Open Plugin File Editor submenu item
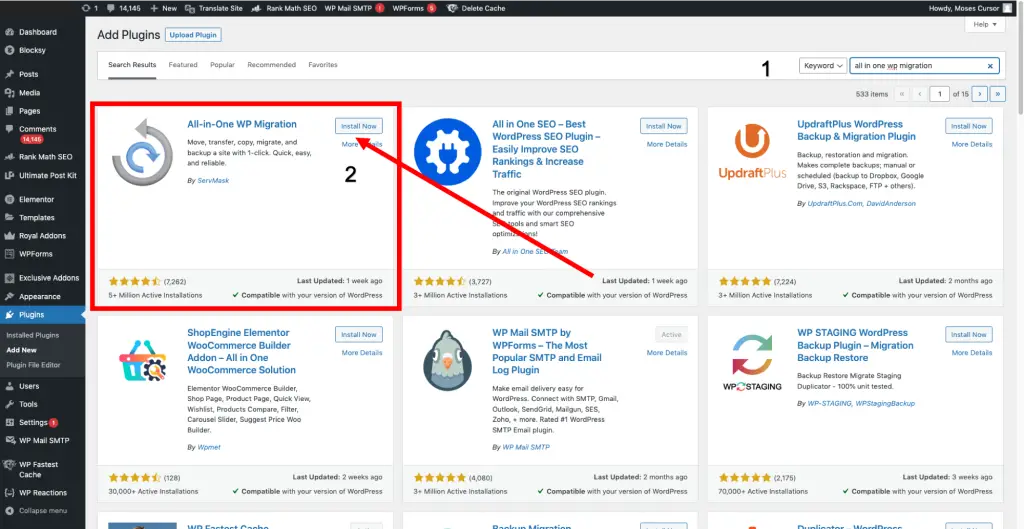This screenshot has width=1024, height=529. pos(33,365)
